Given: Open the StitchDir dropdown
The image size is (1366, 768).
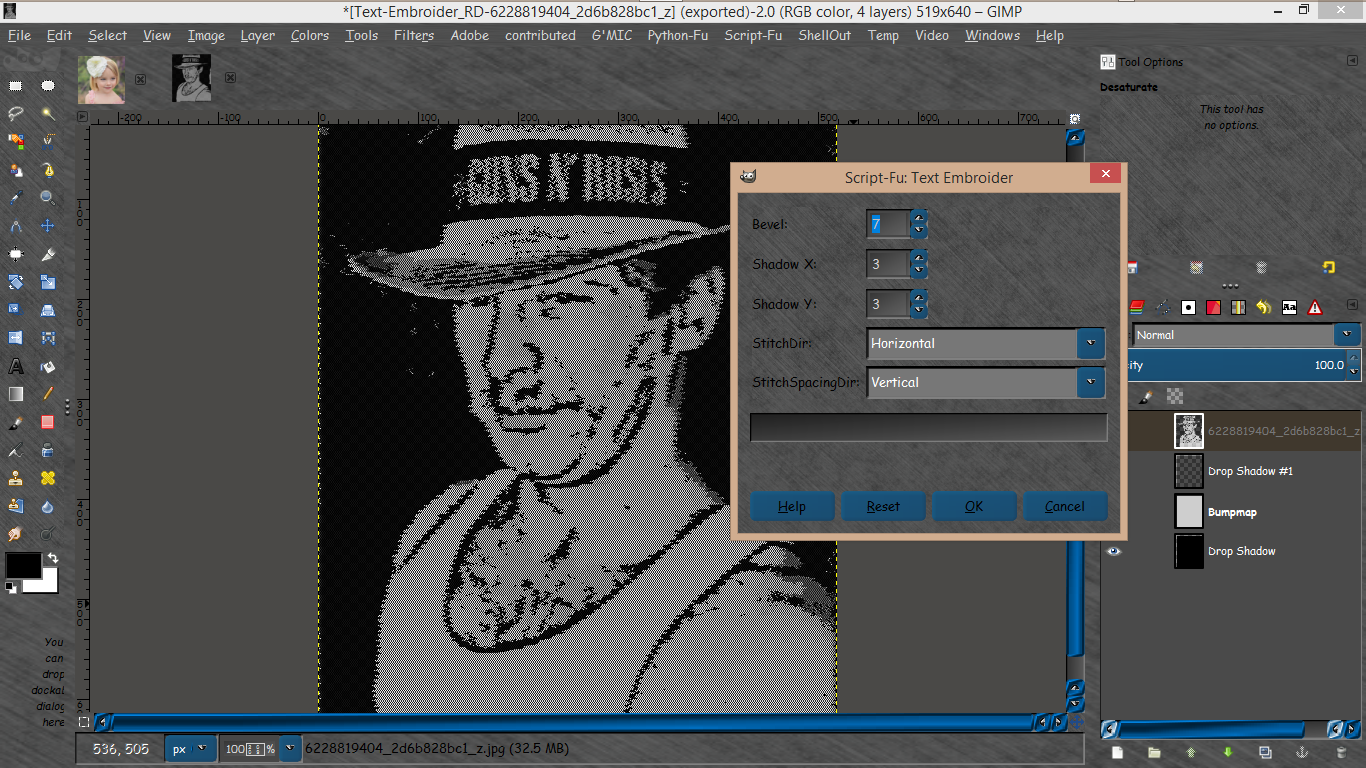Looking at the screenshot, I should (986, 343).
